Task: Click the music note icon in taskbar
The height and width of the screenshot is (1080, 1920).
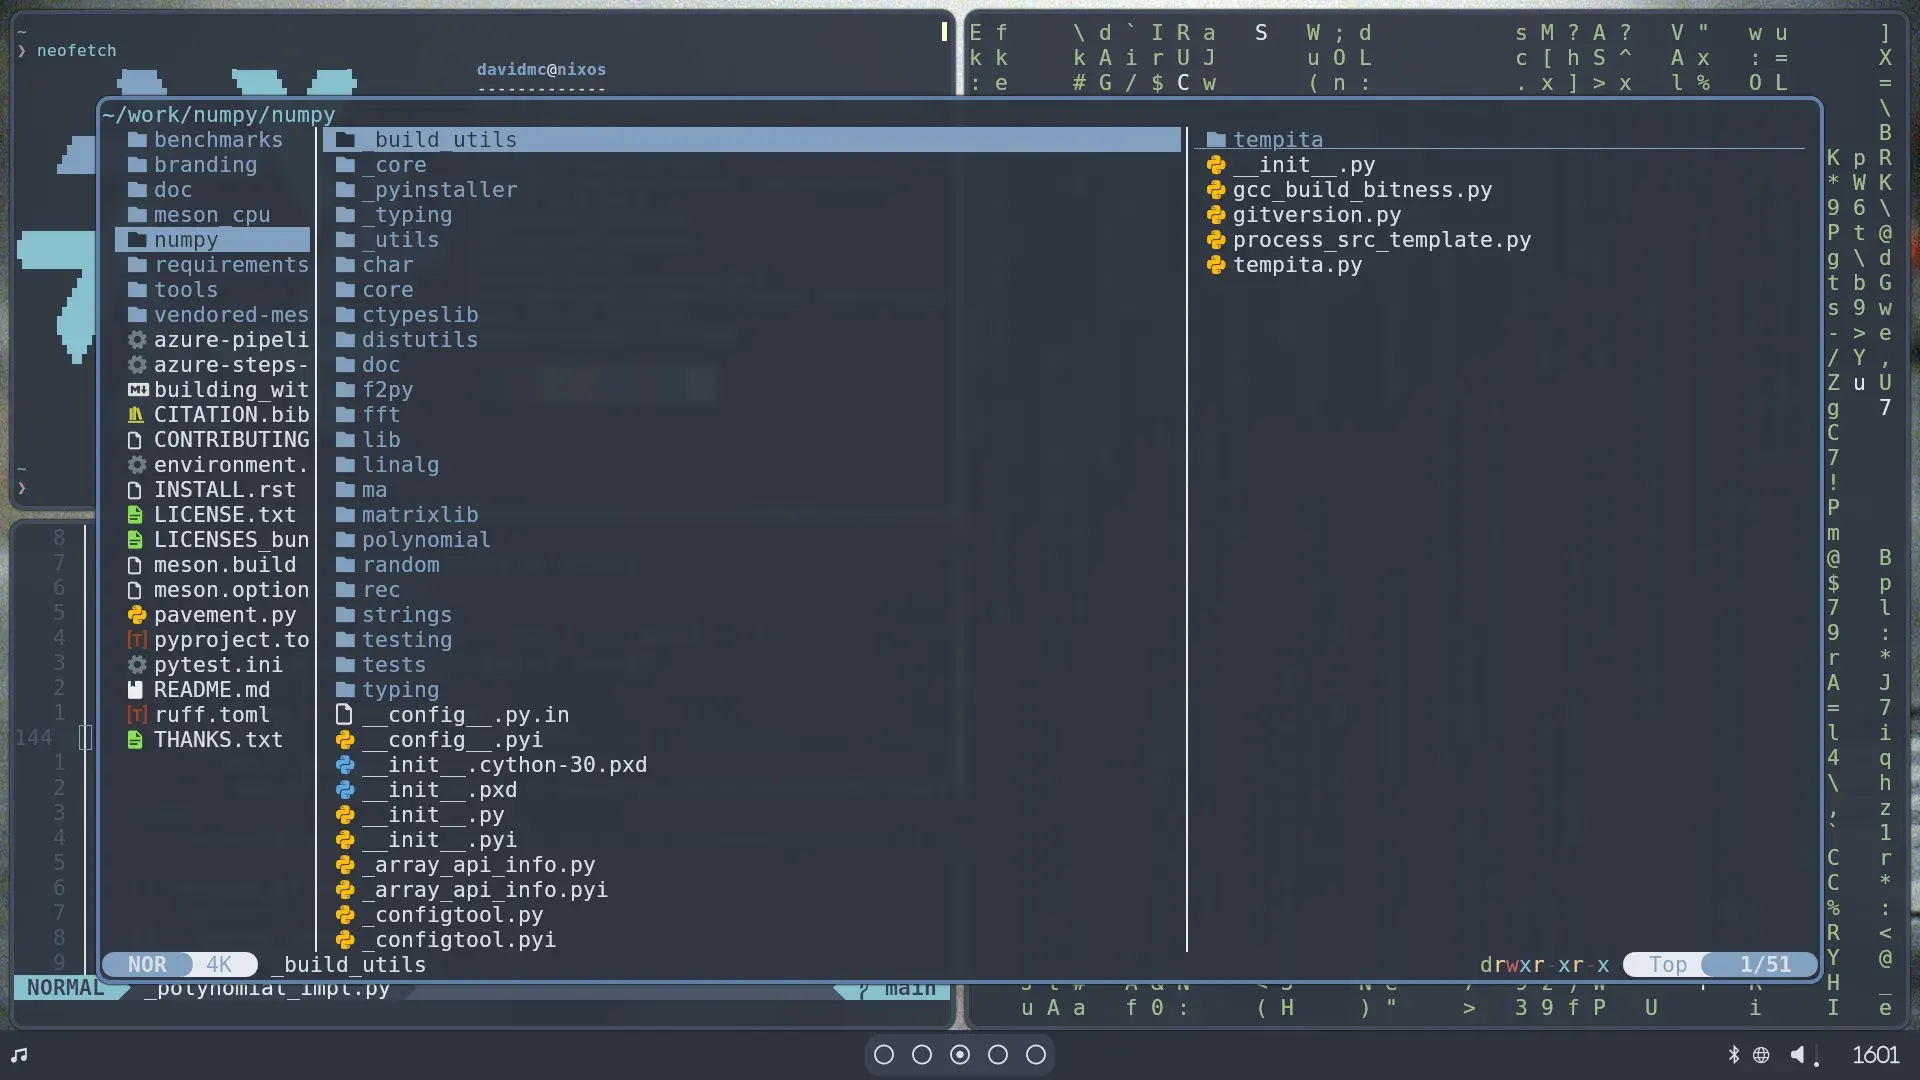Action: [19, 1055]
